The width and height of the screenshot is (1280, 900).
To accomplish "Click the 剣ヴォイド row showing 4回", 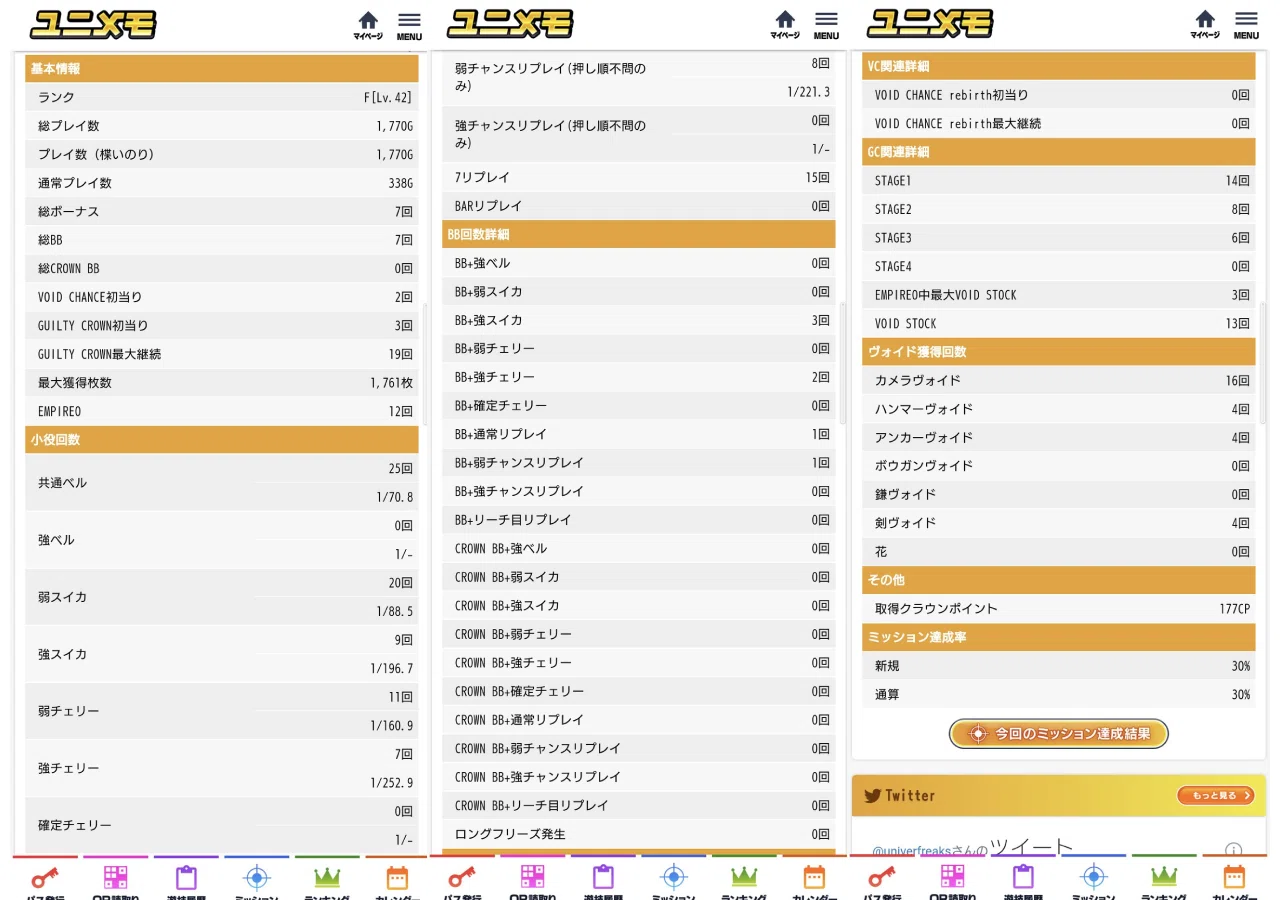I will (1059, 523).
